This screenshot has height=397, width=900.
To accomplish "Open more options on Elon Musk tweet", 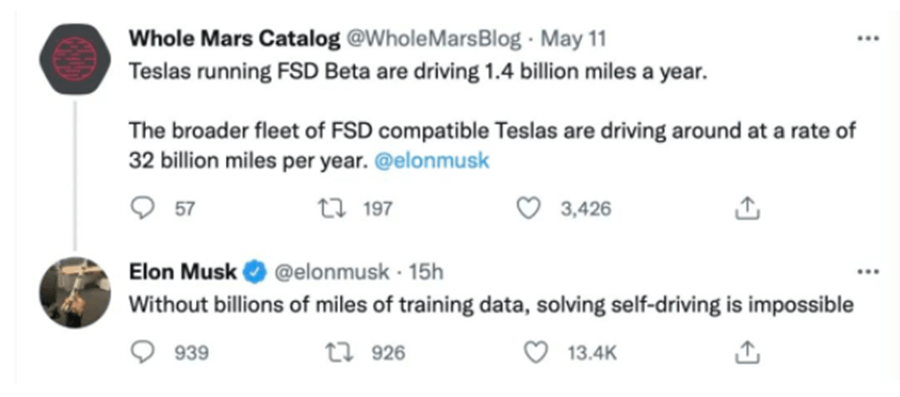I will [867, 273].
